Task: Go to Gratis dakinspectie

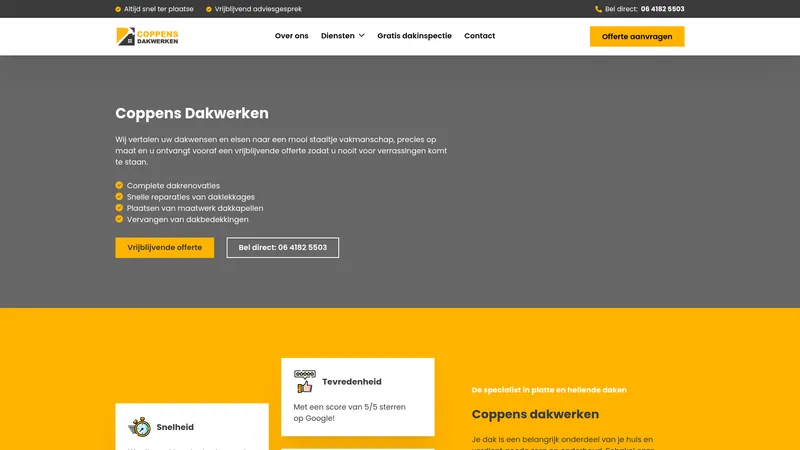Action: tap(414, 36)
